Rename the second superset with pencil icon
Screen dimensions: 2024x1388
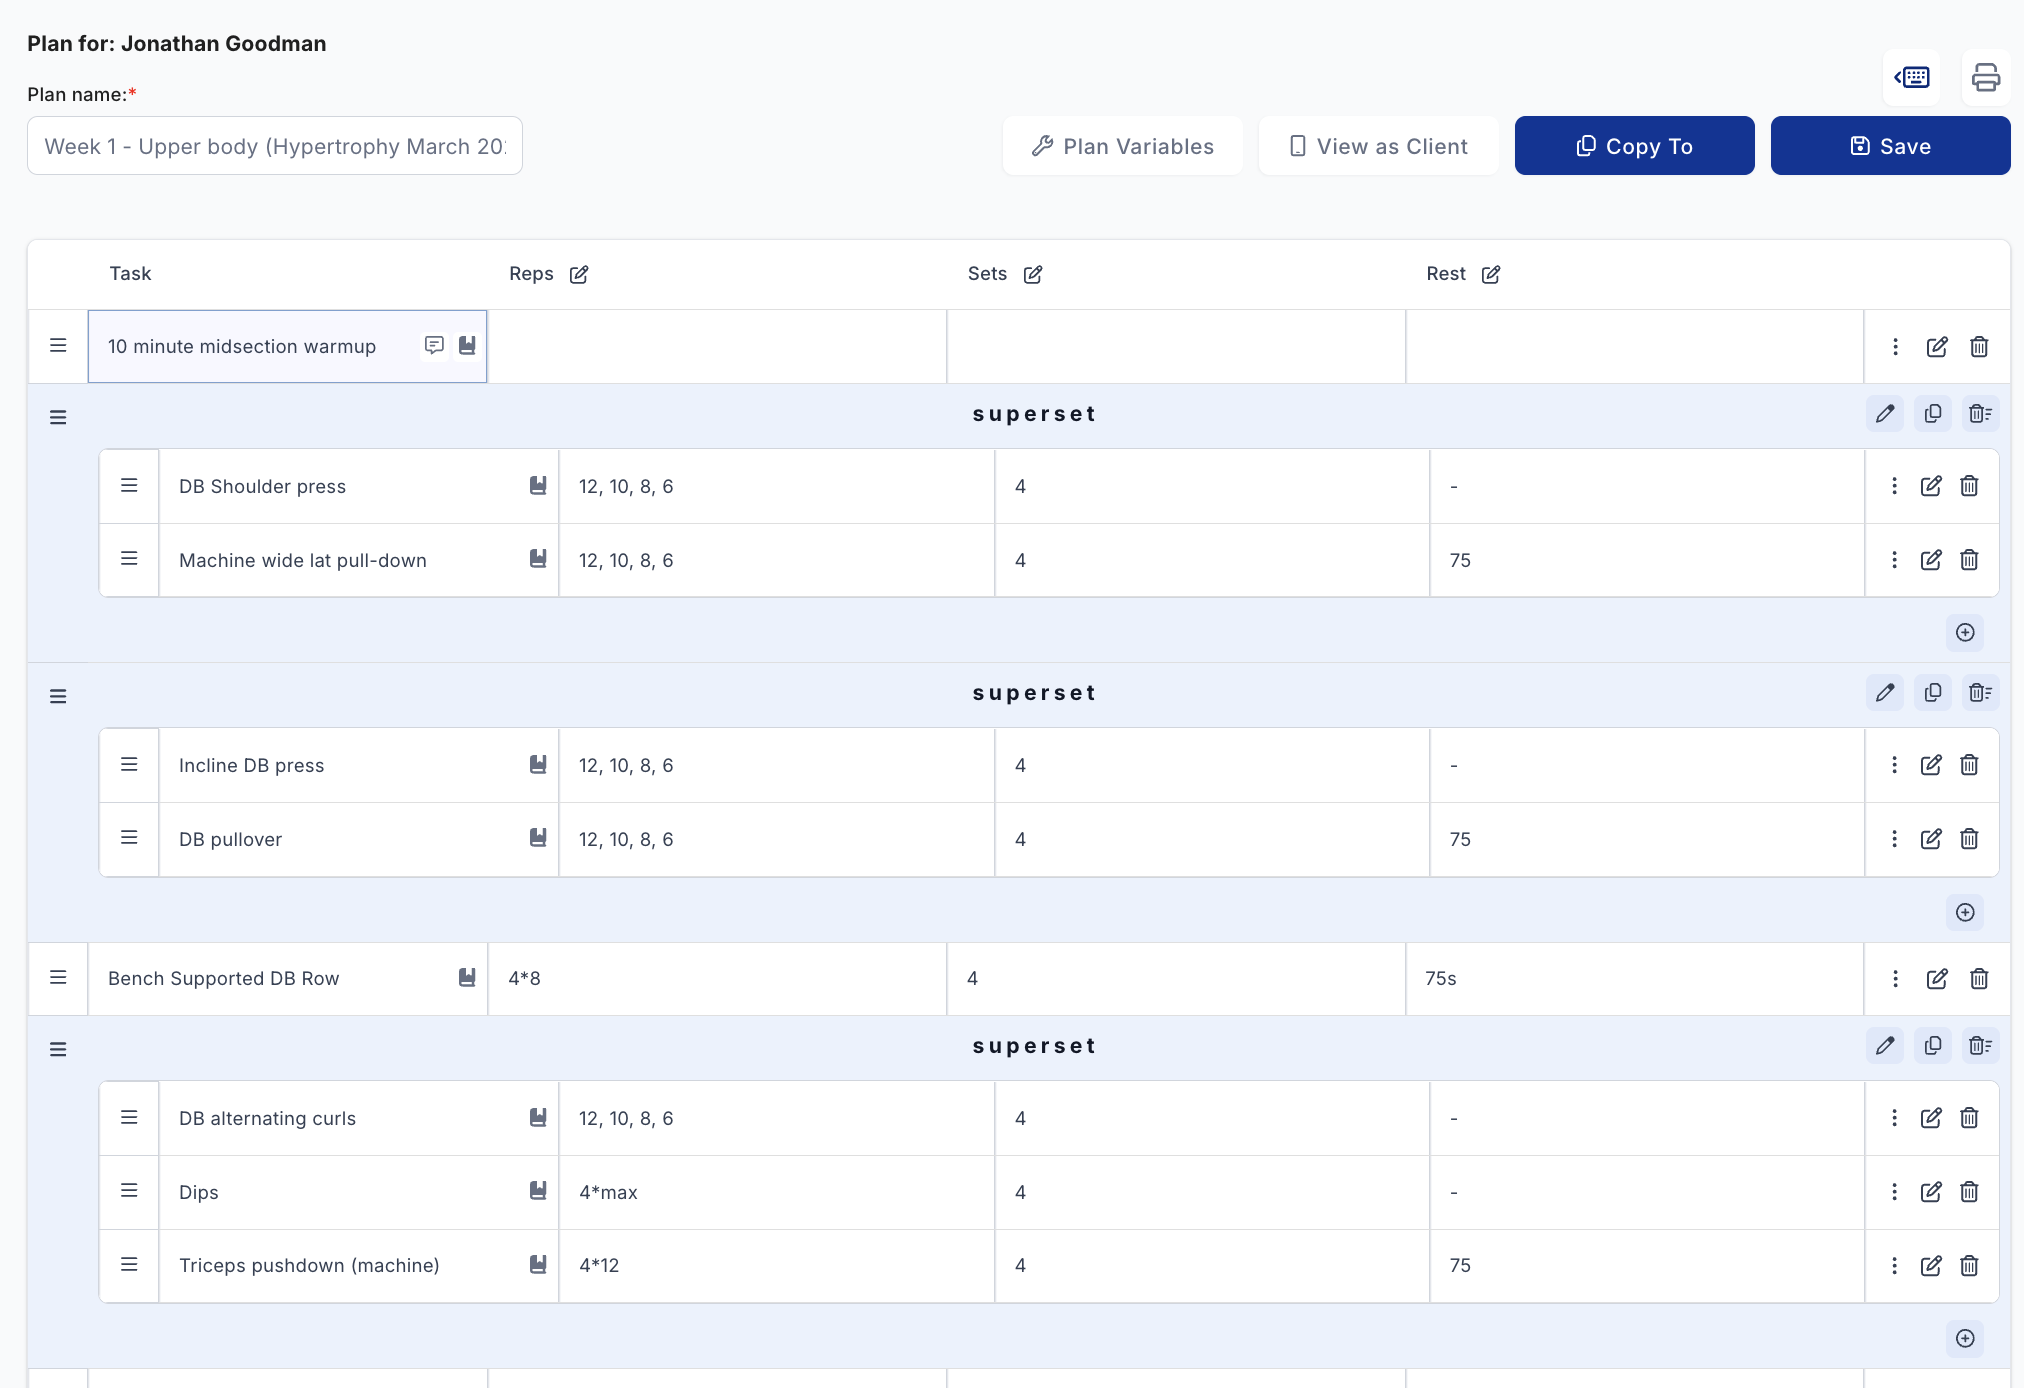(x=1885, y=693)
